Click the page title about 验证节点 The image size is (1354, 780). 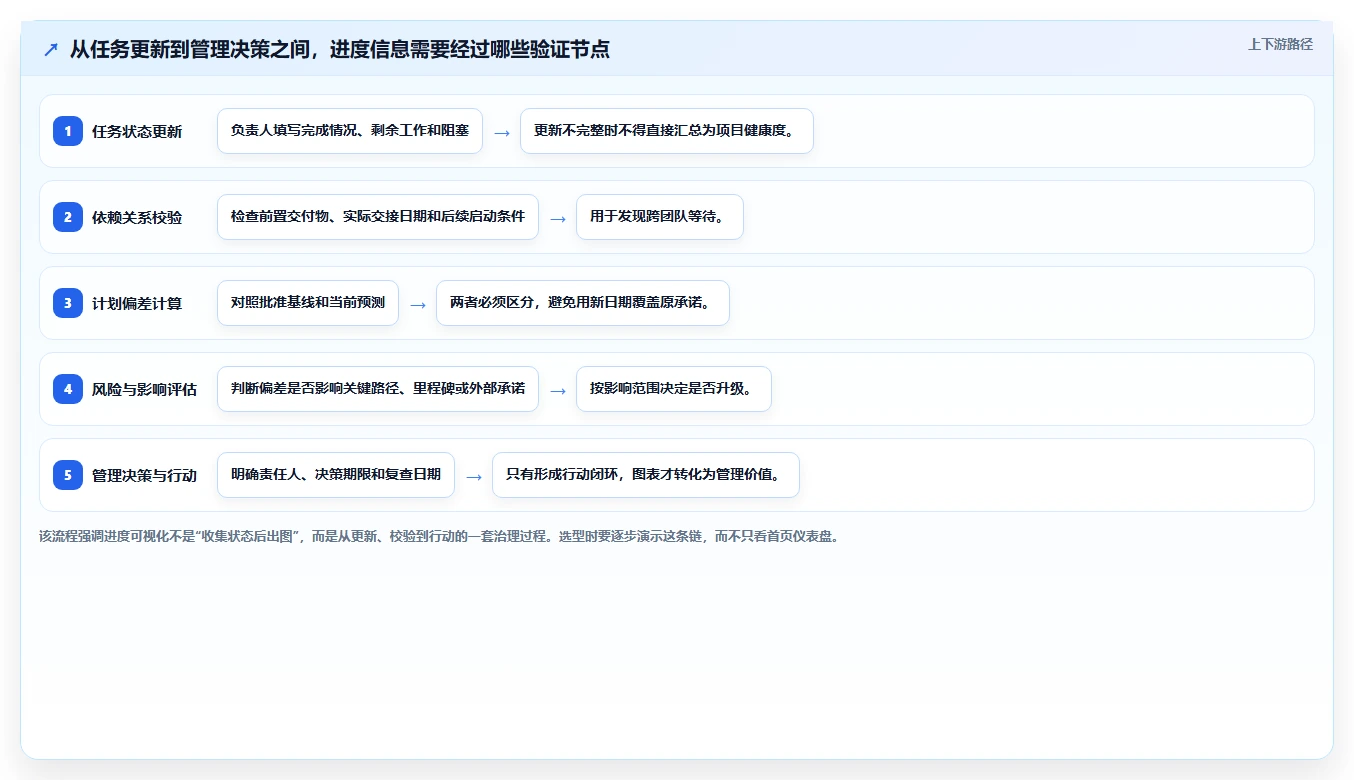pos(340,49)
